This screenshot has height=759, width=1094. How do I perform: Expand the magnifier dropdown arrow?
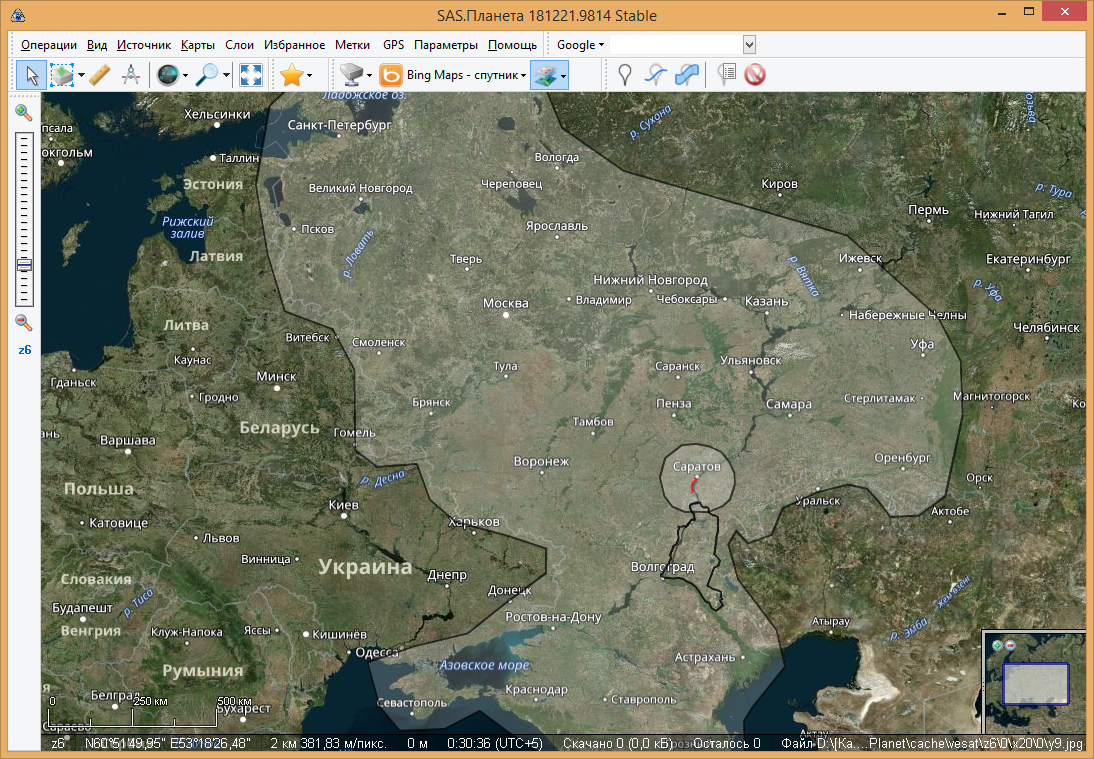tap(226, 75)
